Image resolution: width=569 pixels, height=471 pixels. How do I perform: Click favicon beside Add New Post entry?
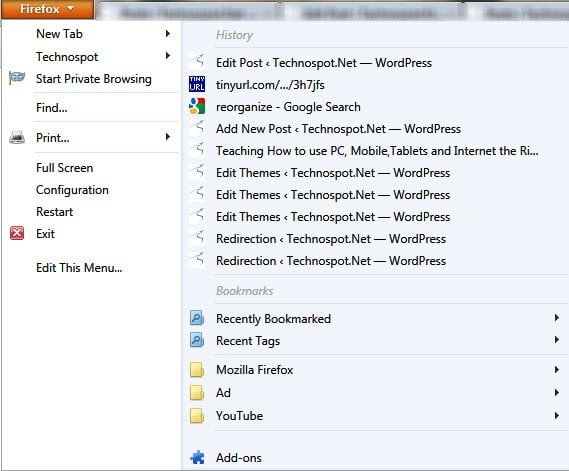click(197, 128)
